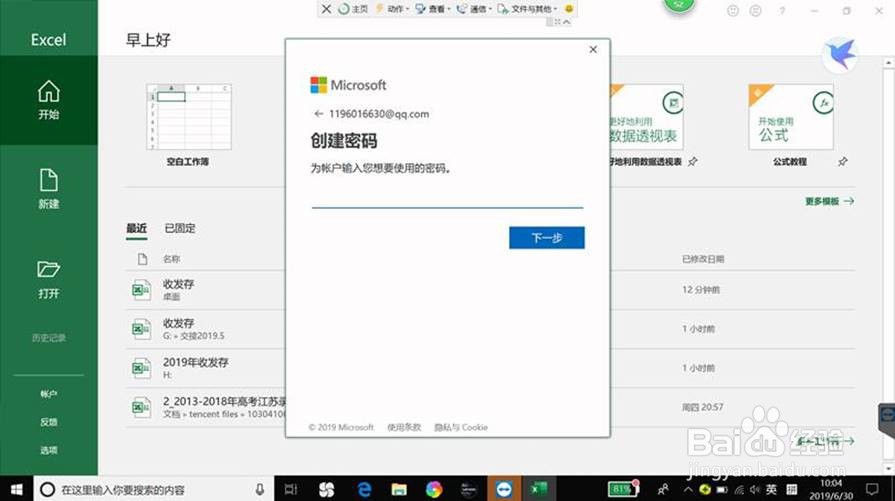The height and width of the screenshot is (501, 895).
Task: Sort by 名称 column header
Action: (x=171, y=259)
